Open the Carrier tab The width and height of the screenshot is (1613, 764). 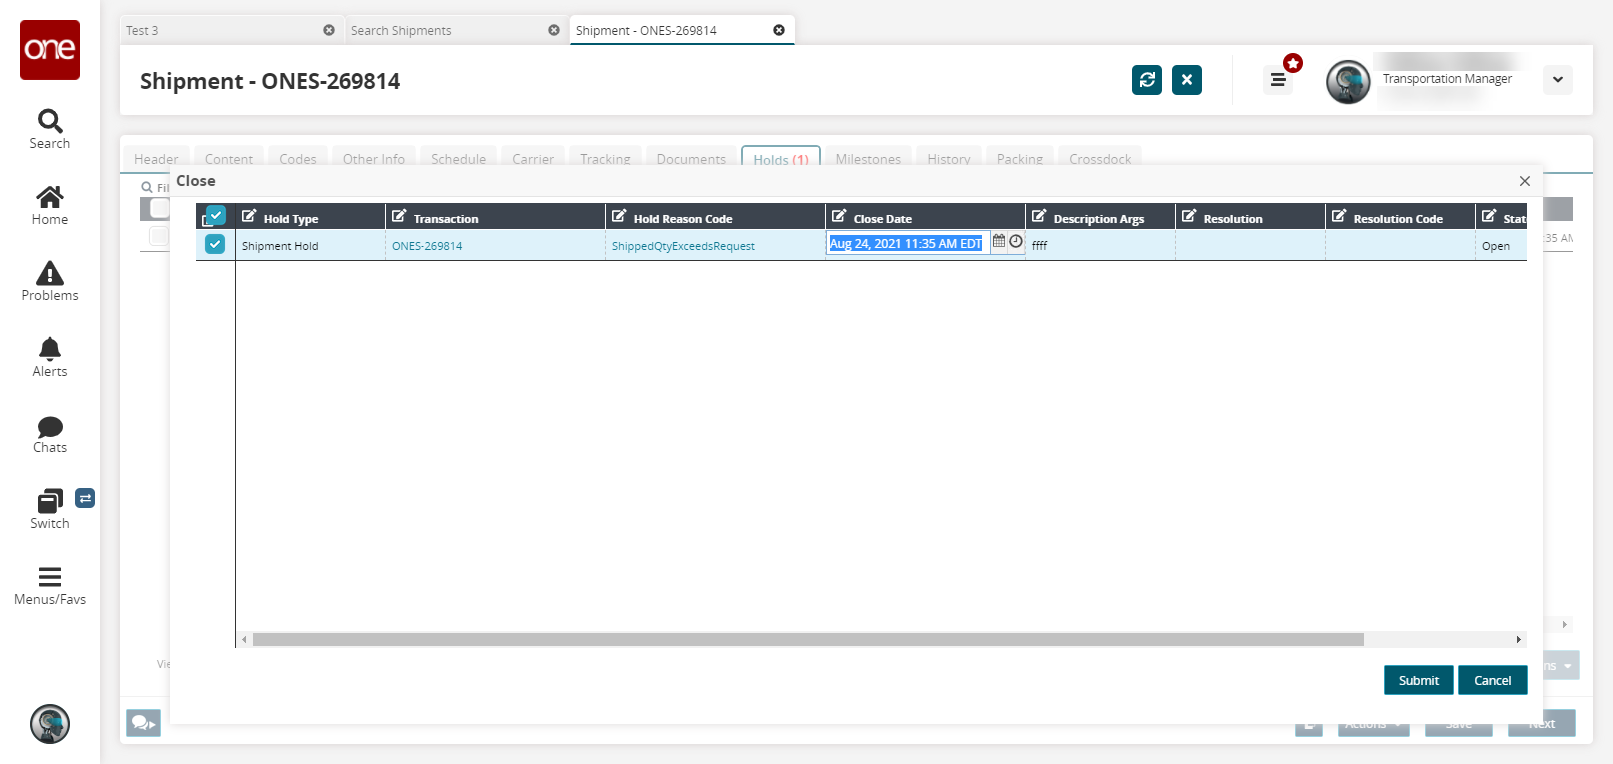pyautogui.click(x=533, y=159)
